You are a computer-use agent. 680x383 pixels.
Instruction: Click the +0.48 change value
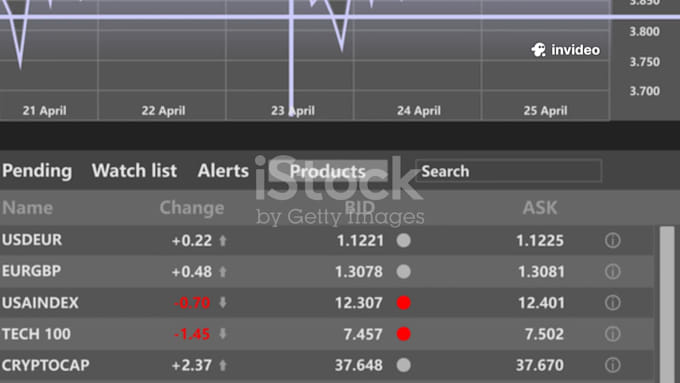(192, 272)
